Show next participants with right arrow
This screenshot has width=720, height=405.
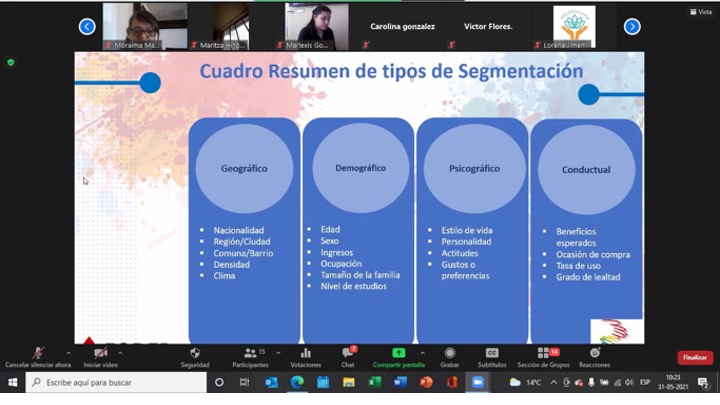pyautogui.click(x=632, y=27)
